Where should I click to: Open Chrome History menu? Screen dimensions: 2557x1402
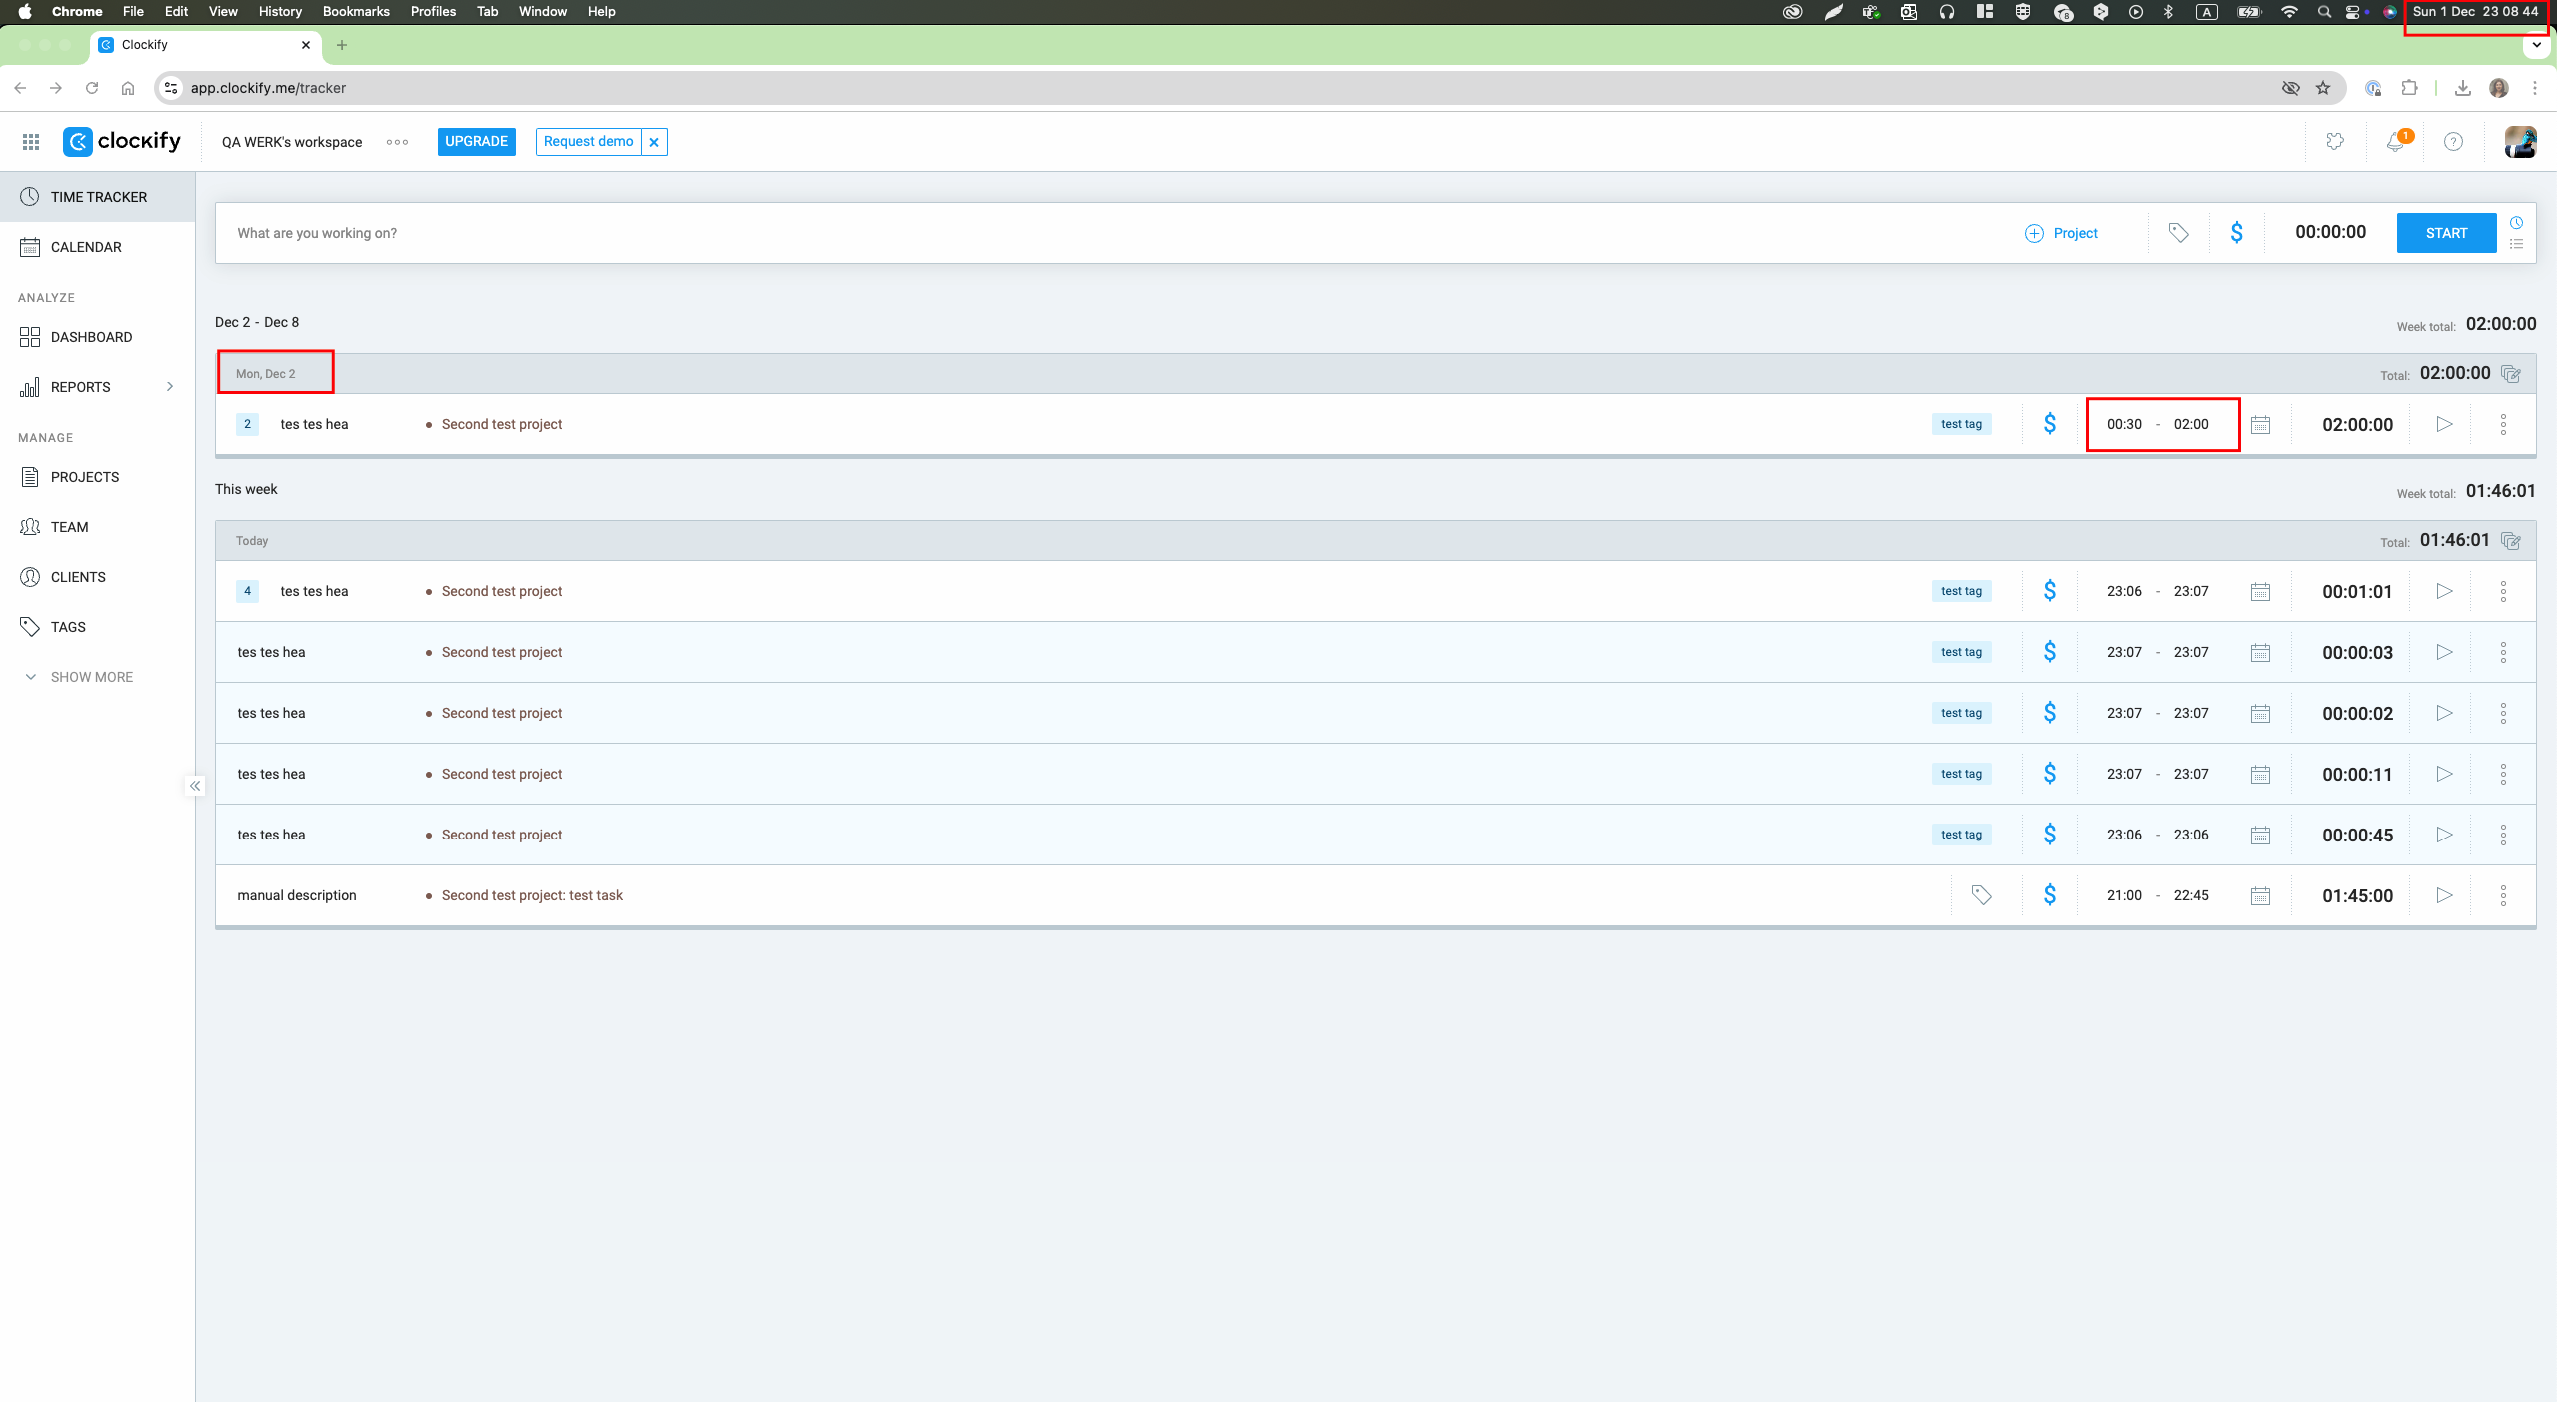[280, 12]
